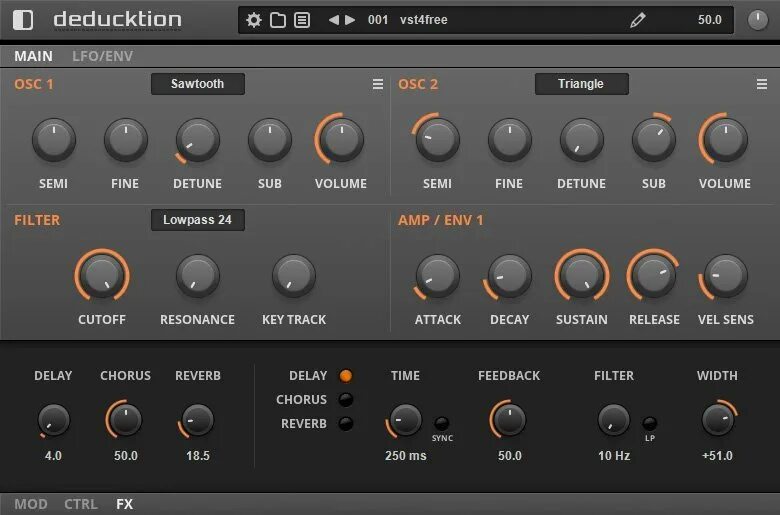The height and width of the screenshot is (515, 780).
Task: Click the 10 Hz filter value
Action: [614, 456]
